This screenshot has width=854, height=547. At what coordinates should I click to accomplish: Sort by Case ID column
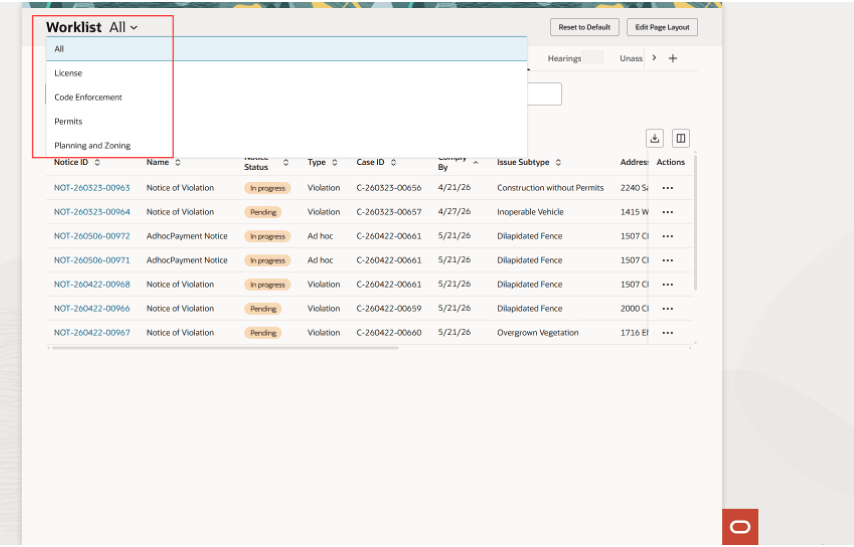click(393, 162)
